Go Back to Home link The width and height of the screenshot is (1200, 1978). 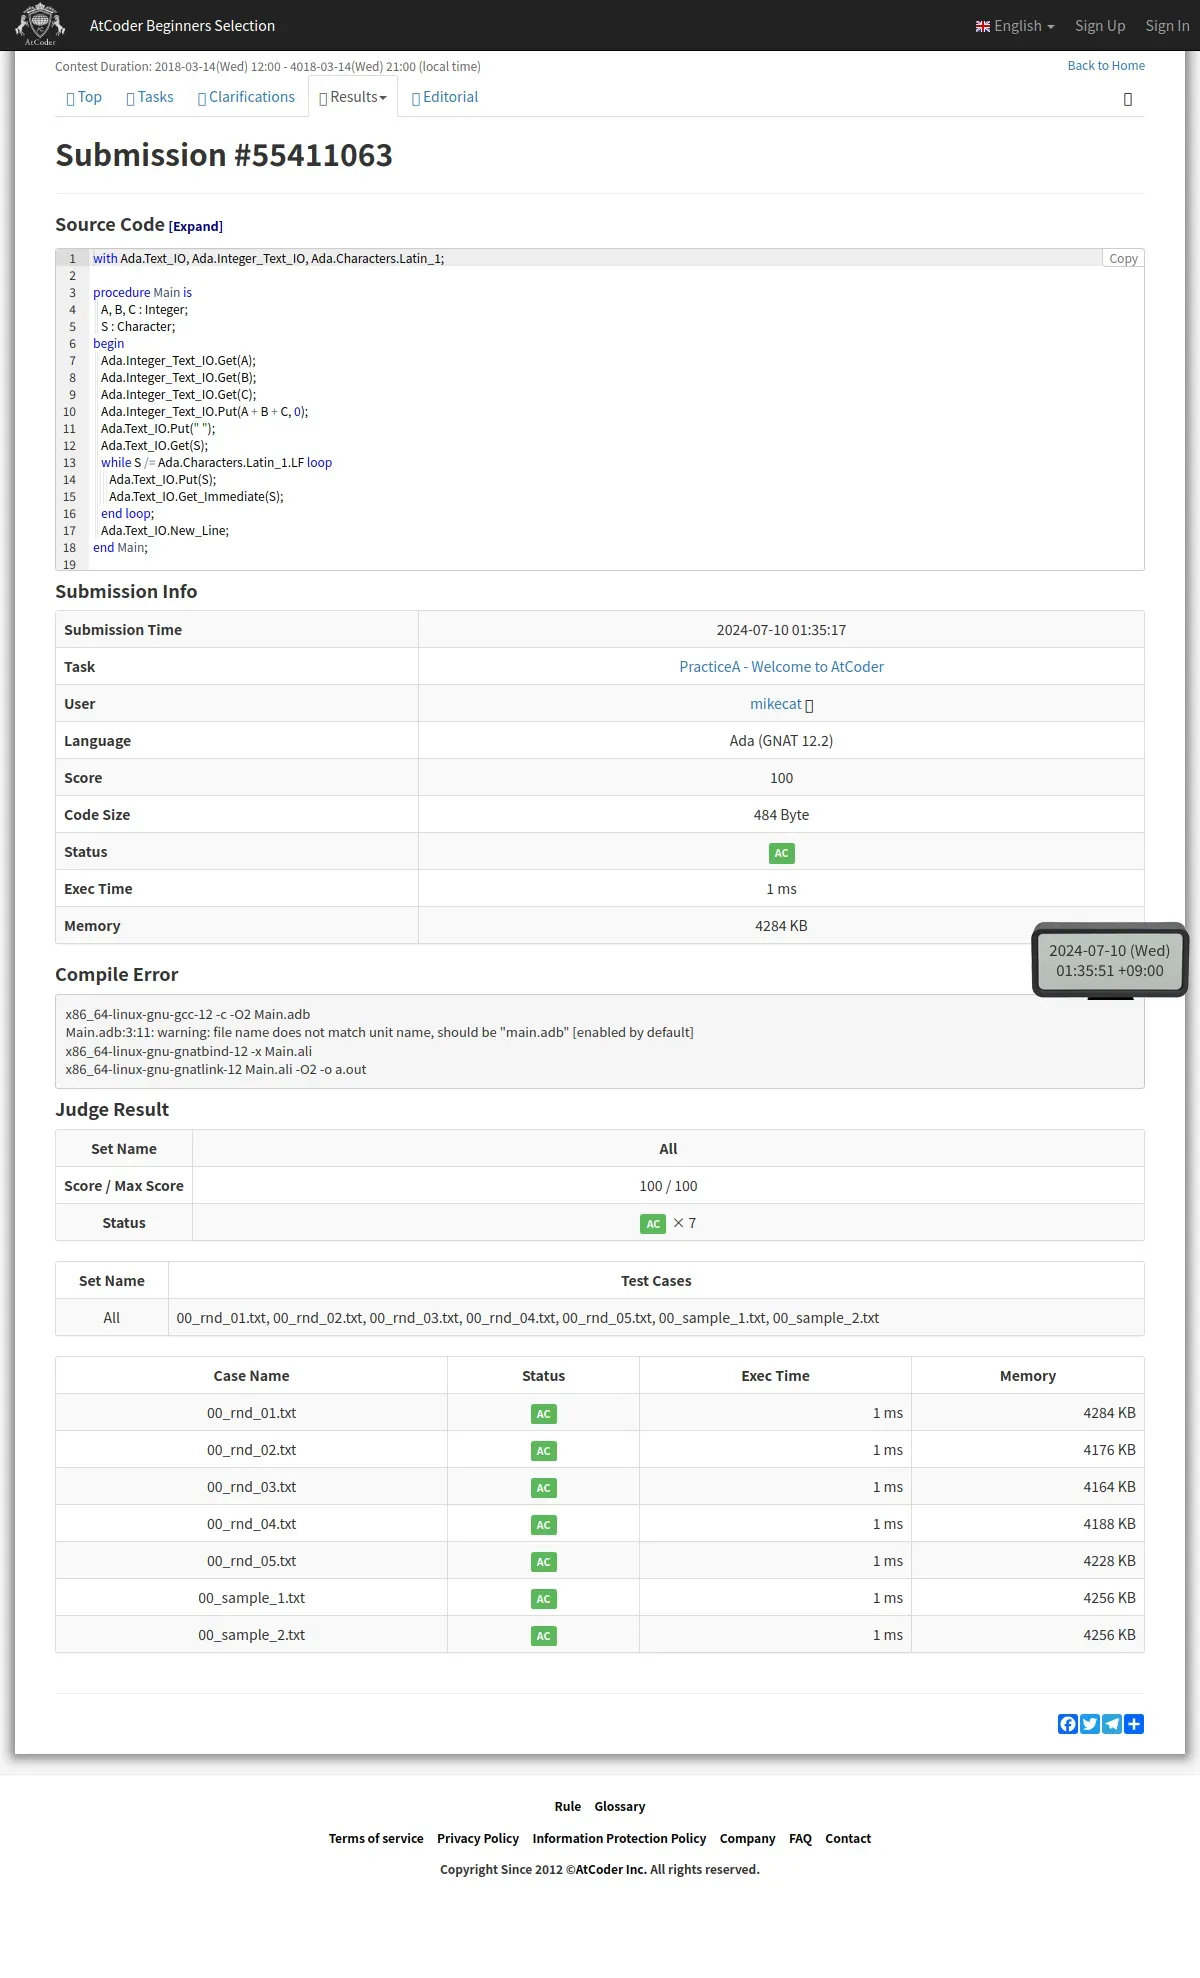pos(1106,66)
